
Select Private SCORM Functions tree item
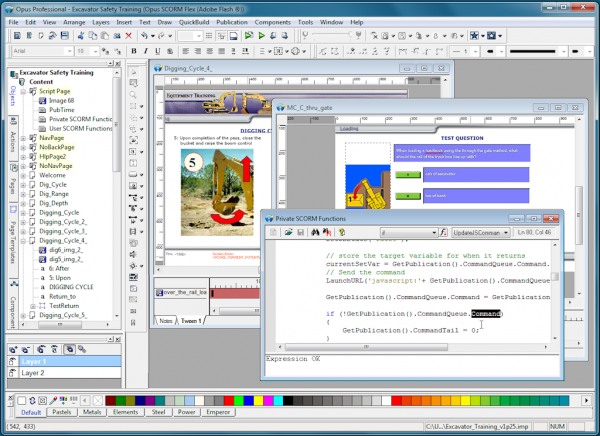click(80, 119)
